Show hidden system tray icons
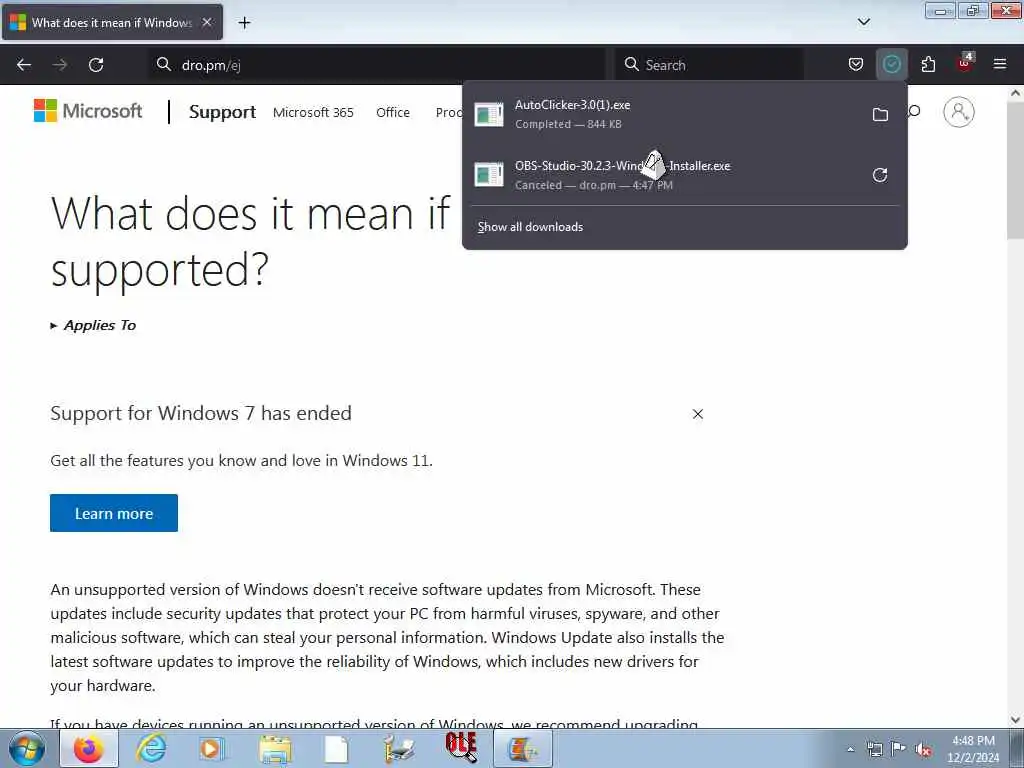The height and width of the screenshot is (768, 1024). (x=850, y=749)
